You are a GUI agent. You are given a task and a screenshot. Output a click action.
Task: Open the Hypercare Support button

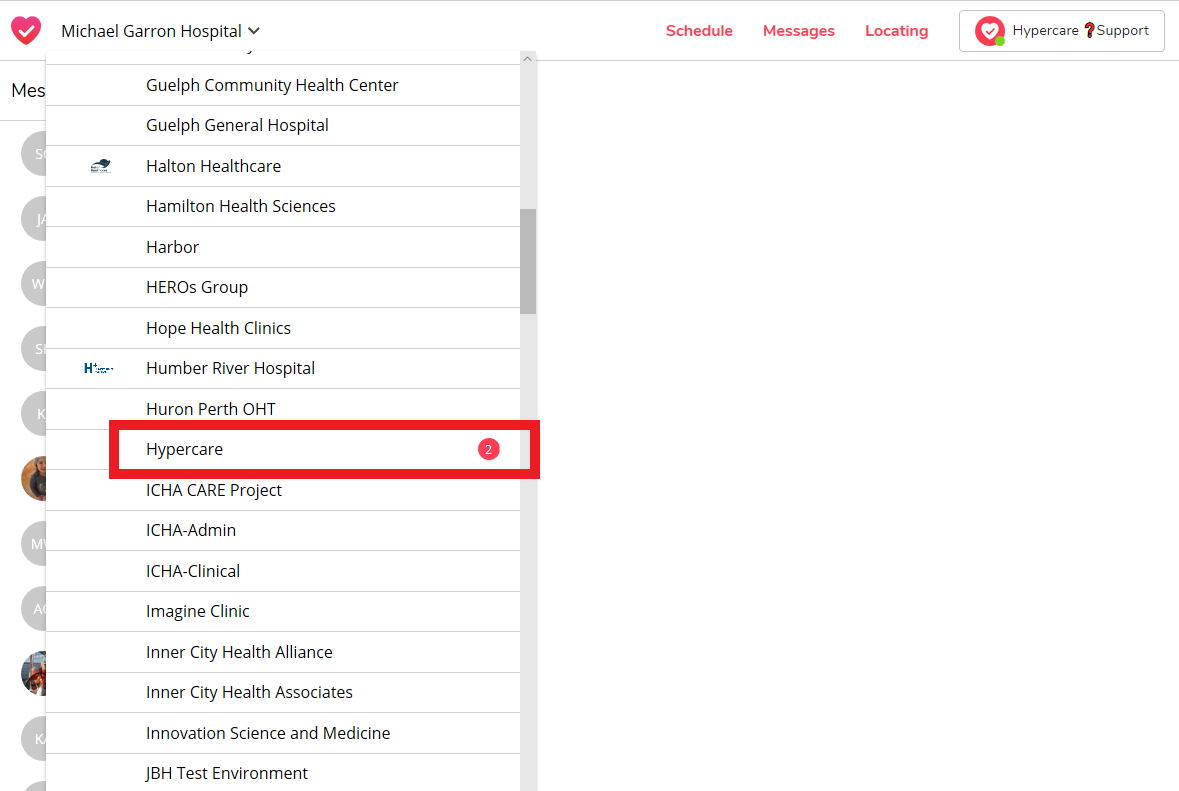click(x=1062, y=31)
